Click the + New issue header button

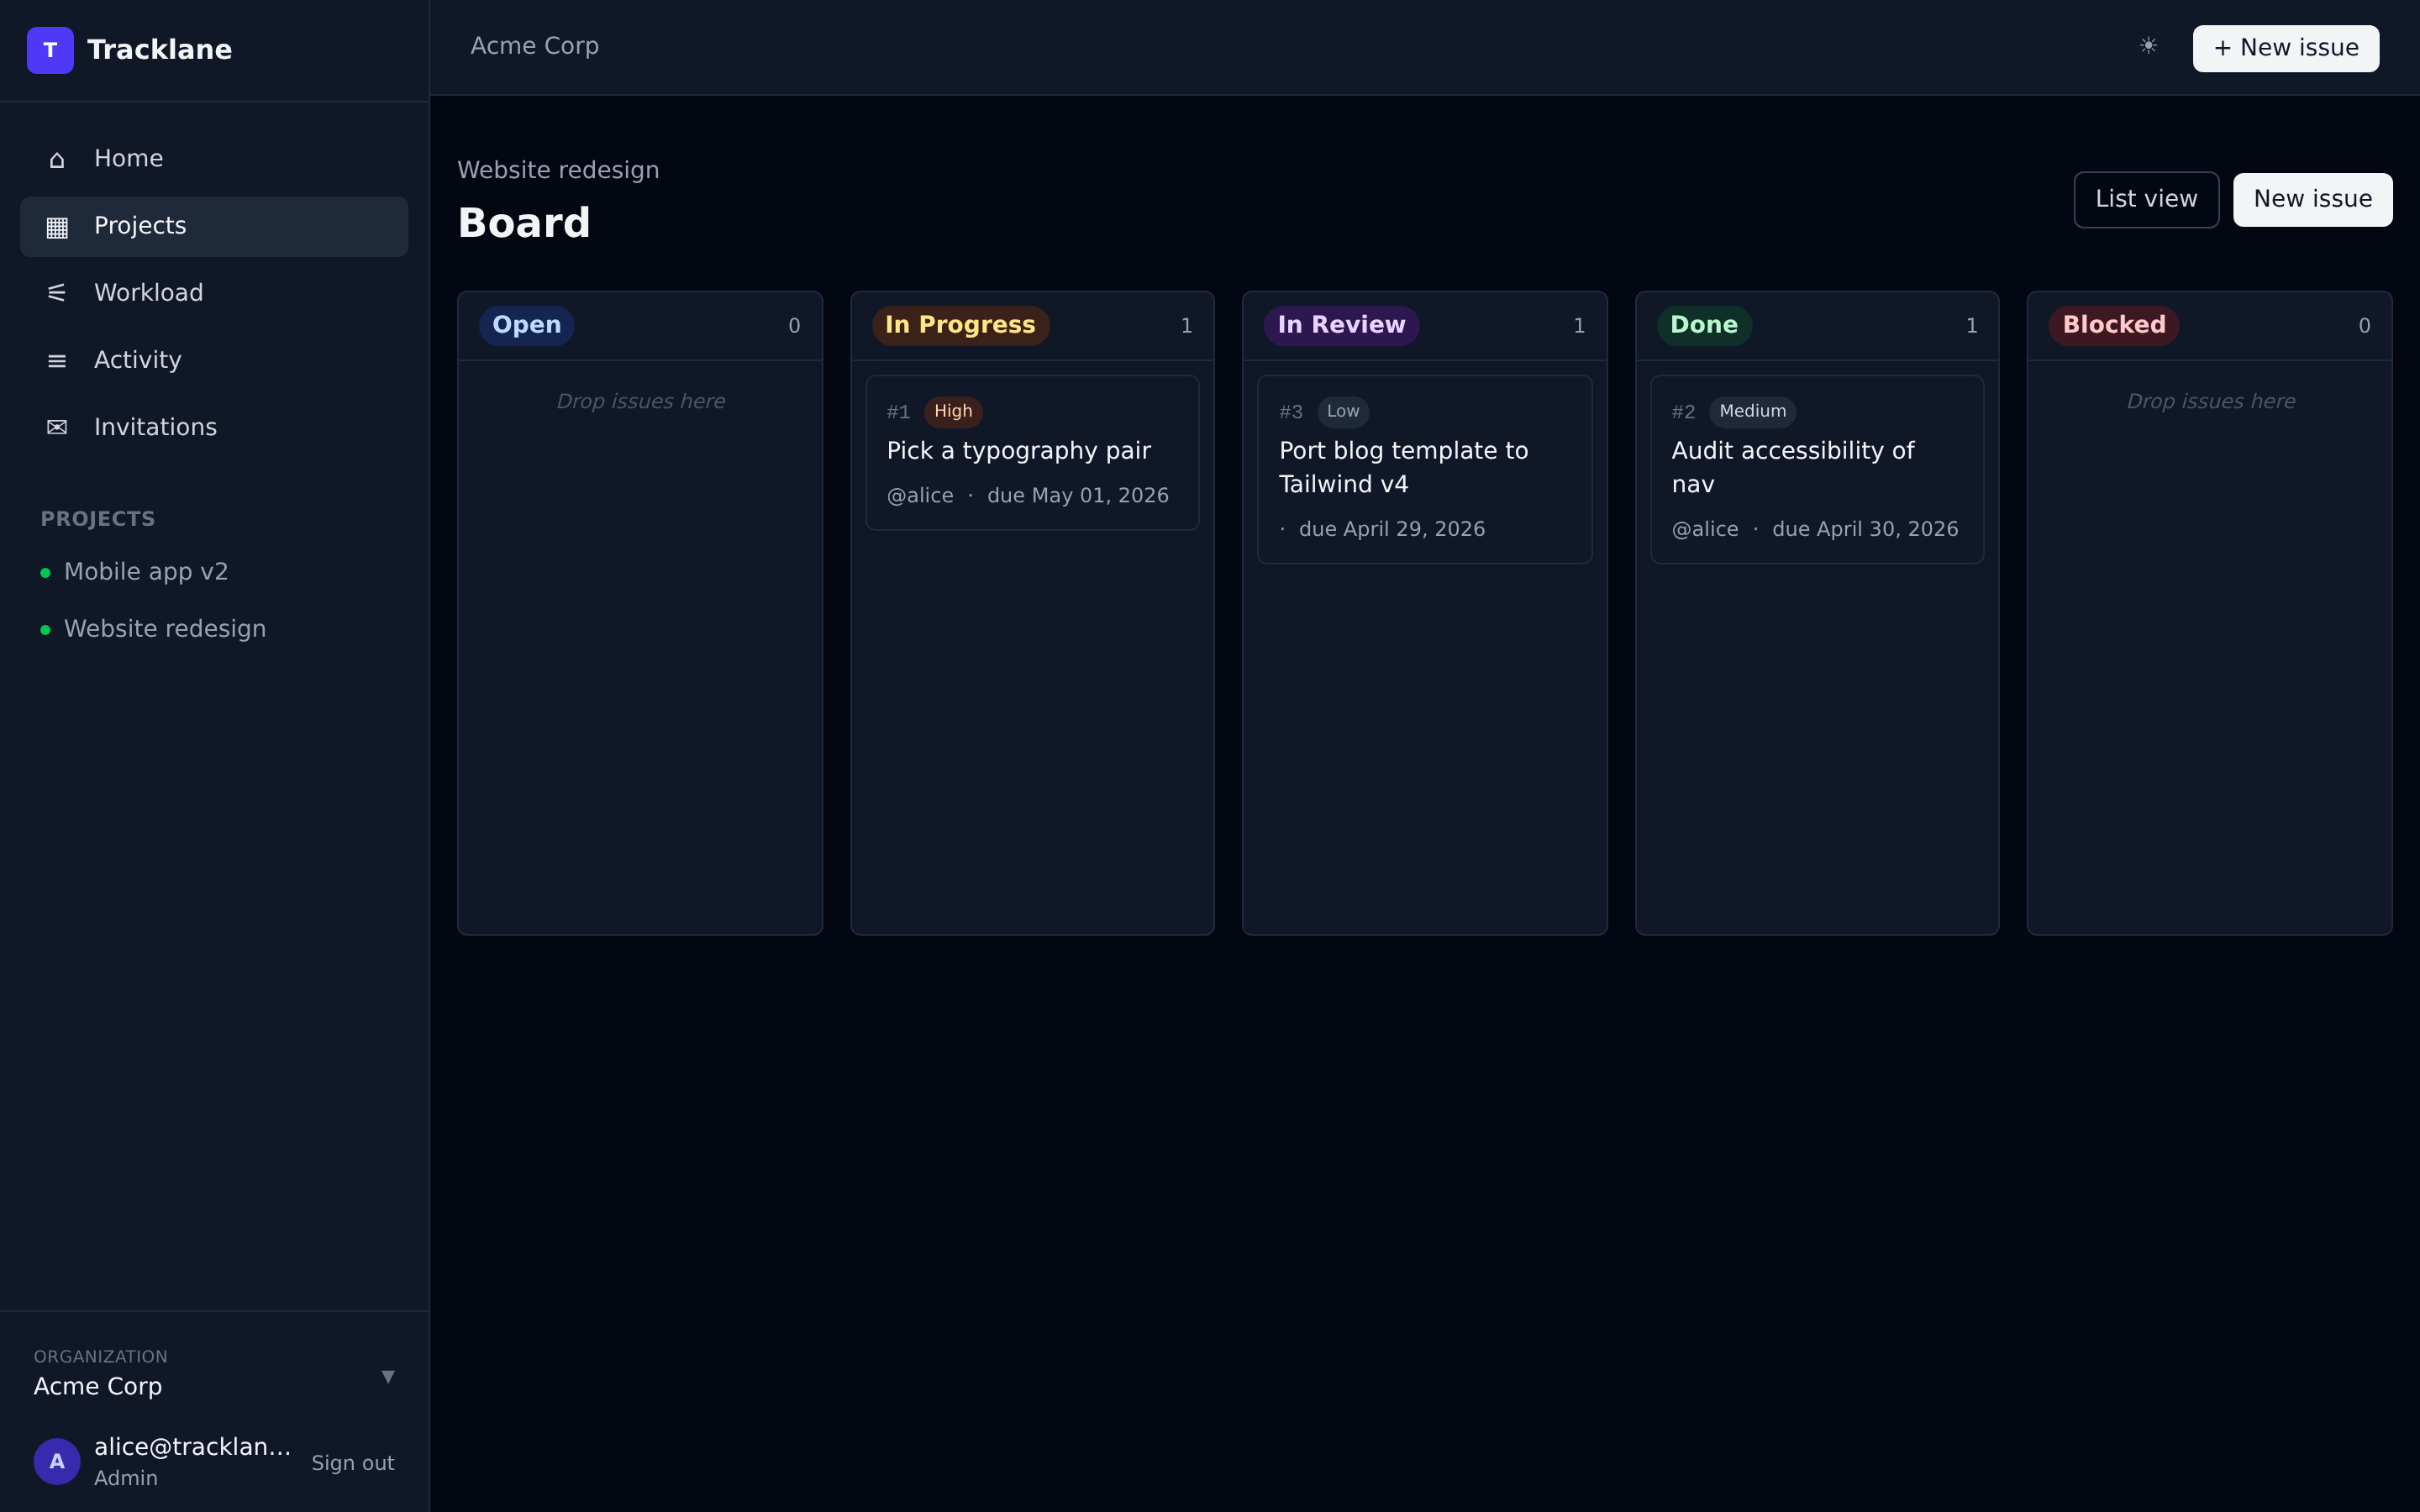(2286, 48)
